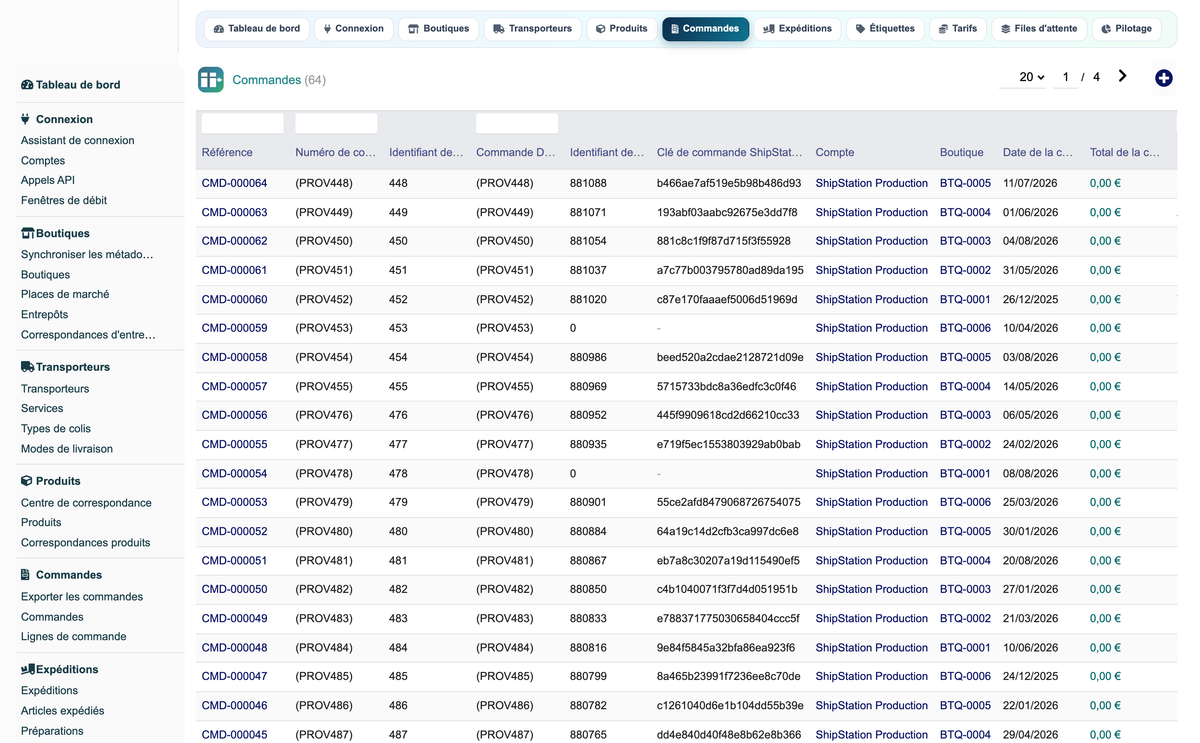This screenshot has width=1200, height=743.
Task: Go to next page with chevron arrow
Action: [1123, 76]
